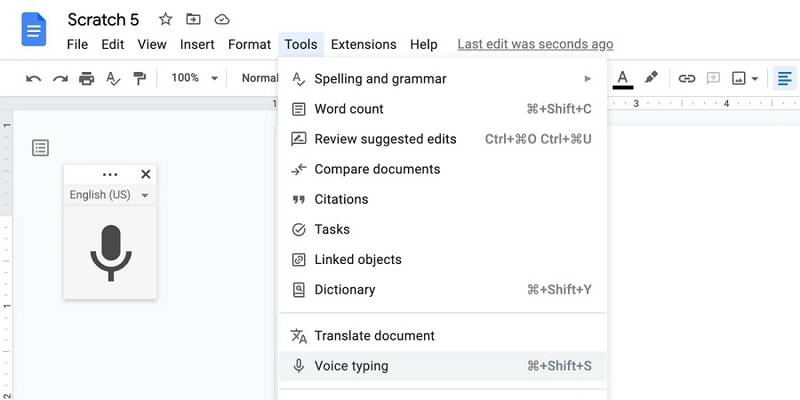800x400 pixels.
Task: Click the insert image icon
Action: point(738,78)
